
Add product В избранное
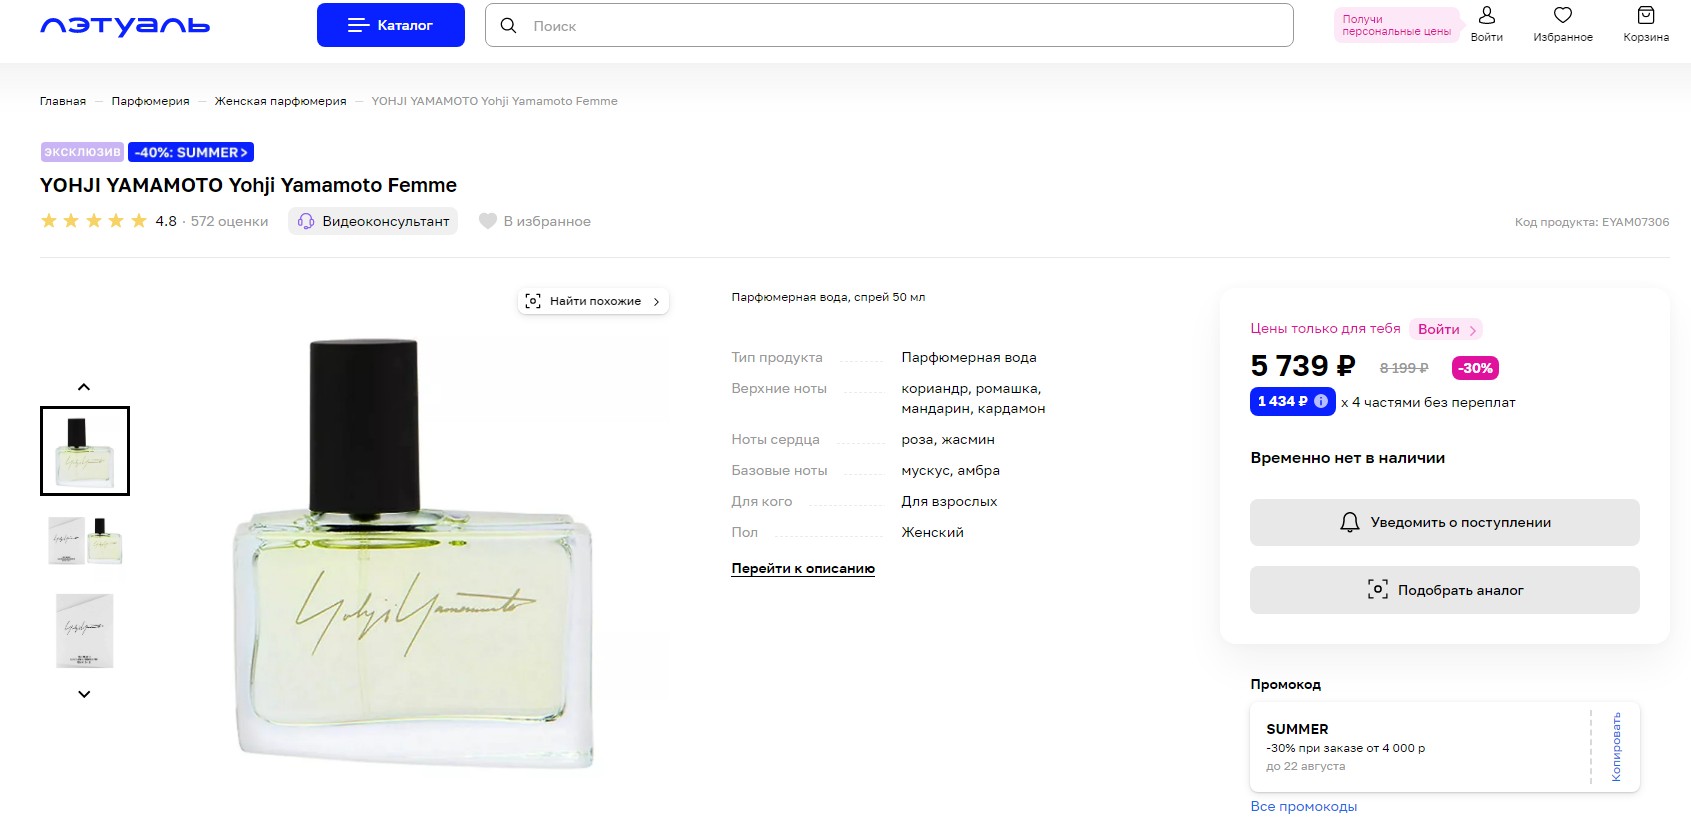(x=535, y=221)
